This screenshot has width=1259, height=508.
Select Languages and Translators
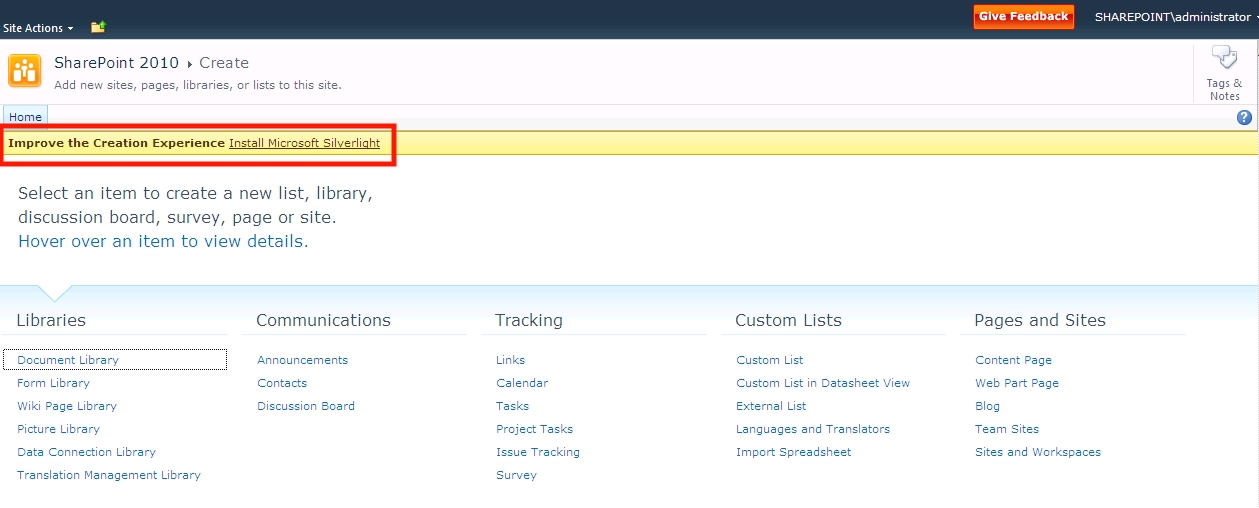(813, 429)
